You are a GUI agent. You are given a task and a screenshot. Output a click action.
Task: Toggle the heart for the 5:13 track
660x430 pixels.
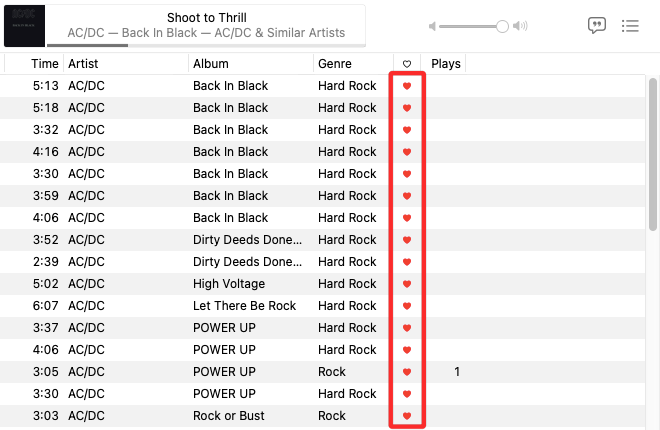[407, 86]
